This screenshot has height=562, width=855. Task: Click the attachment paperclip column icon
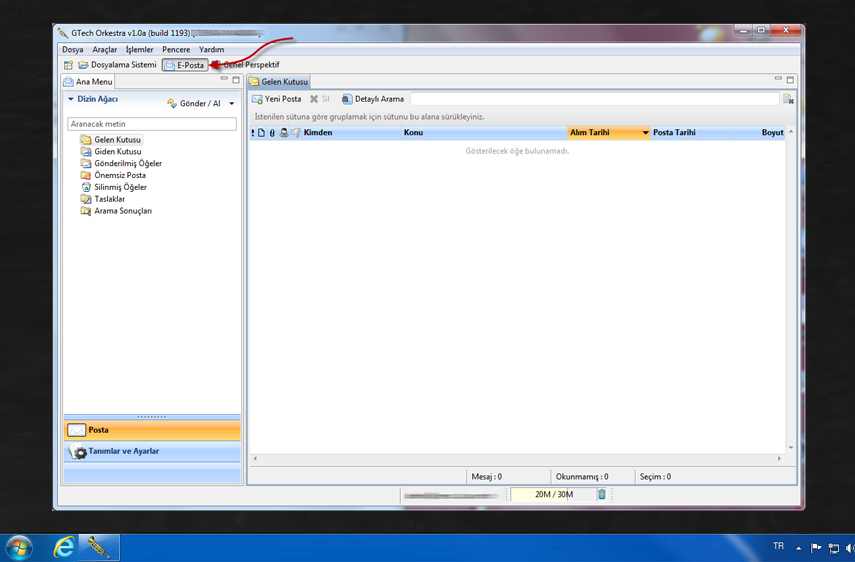click(x=272, y=133)
